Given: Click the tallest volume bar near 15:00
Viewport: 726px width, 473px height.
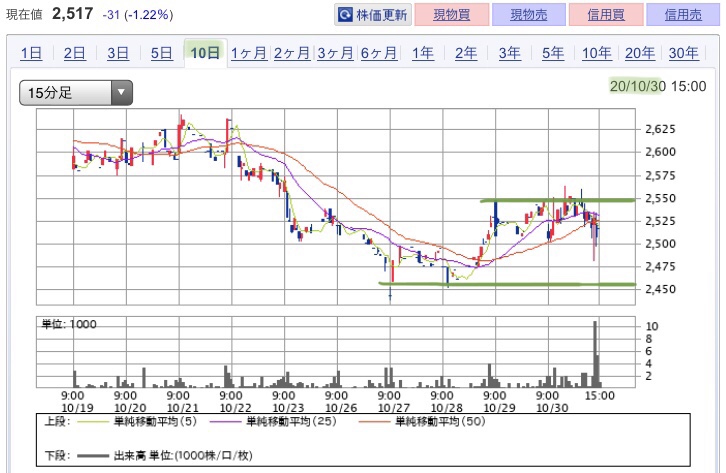Looking at the screenshot, I should (x=595, y=354).
